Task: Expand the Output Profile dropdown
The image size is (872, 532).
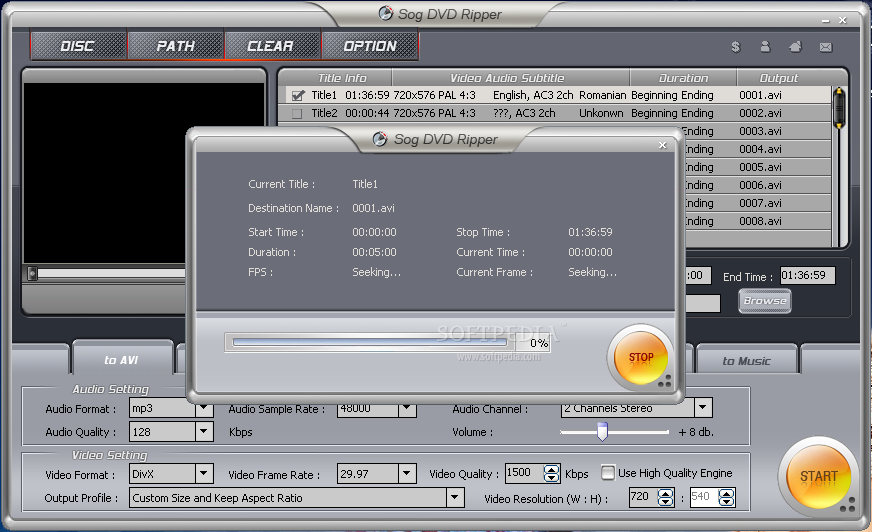Action: [x=455, y=498]
